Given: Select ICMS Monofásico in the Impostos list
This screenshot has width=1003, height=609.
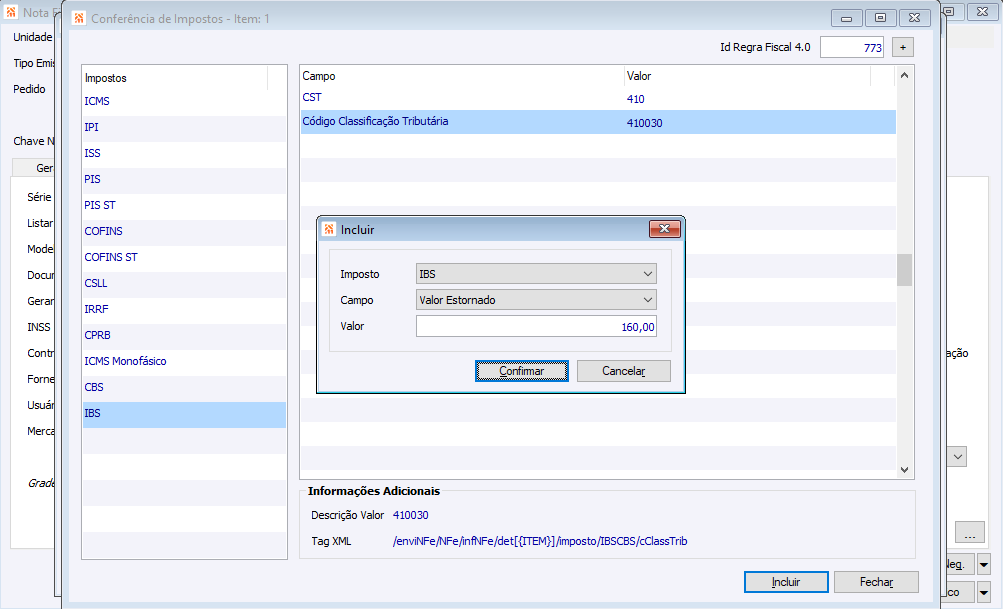Looking at the screenshot, I should (184, 361).
